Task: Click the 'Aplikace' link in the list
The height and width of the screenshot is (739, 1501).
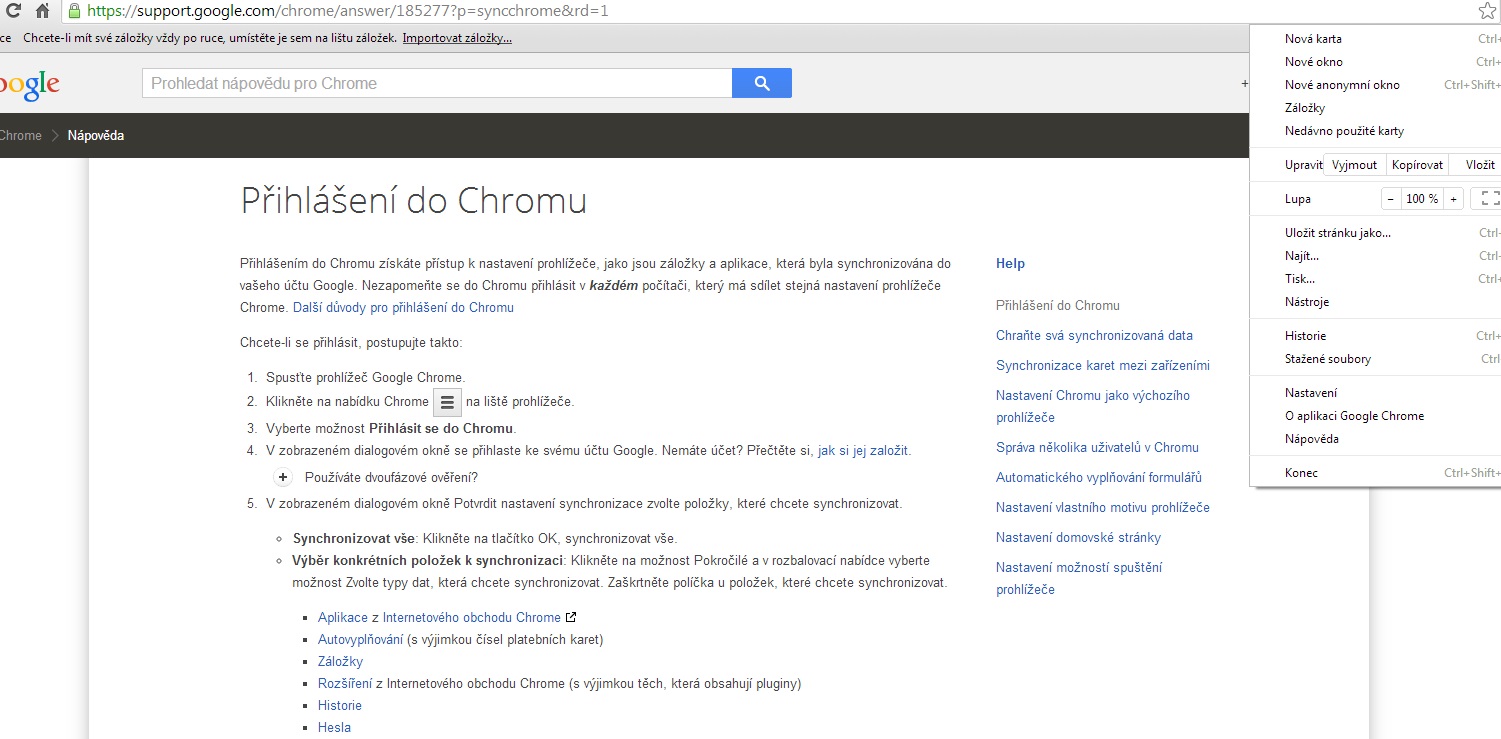Action: click(x=343, y=617)
